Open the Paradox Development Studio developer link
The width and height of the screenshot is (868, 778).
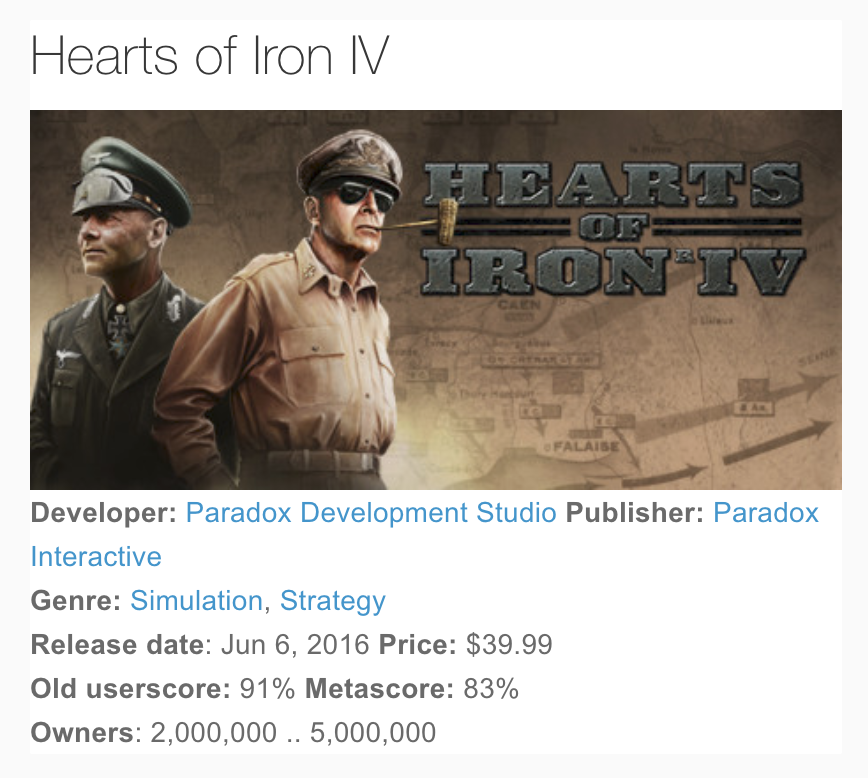pyautogui.click(x=371, y=513)
